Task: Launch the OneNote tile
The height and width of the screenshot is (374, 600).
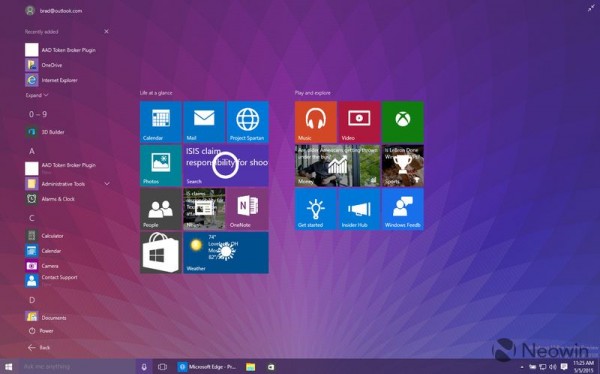Action: 248,209
